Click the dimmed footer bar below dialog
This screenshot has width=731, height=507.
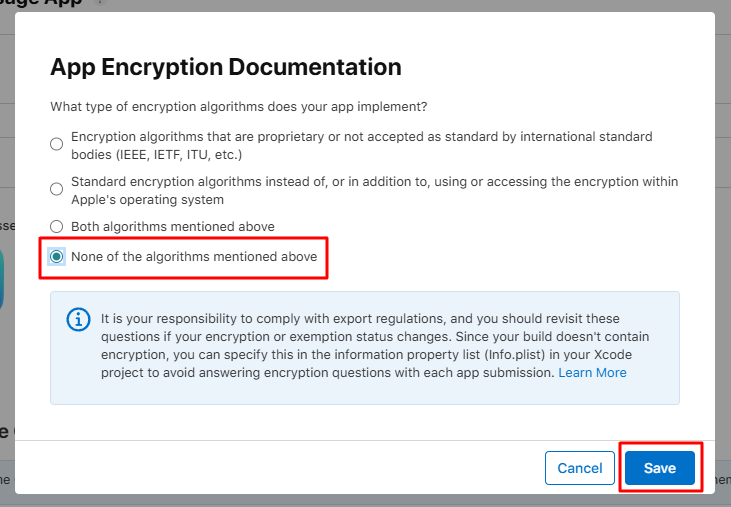[366, 501]
